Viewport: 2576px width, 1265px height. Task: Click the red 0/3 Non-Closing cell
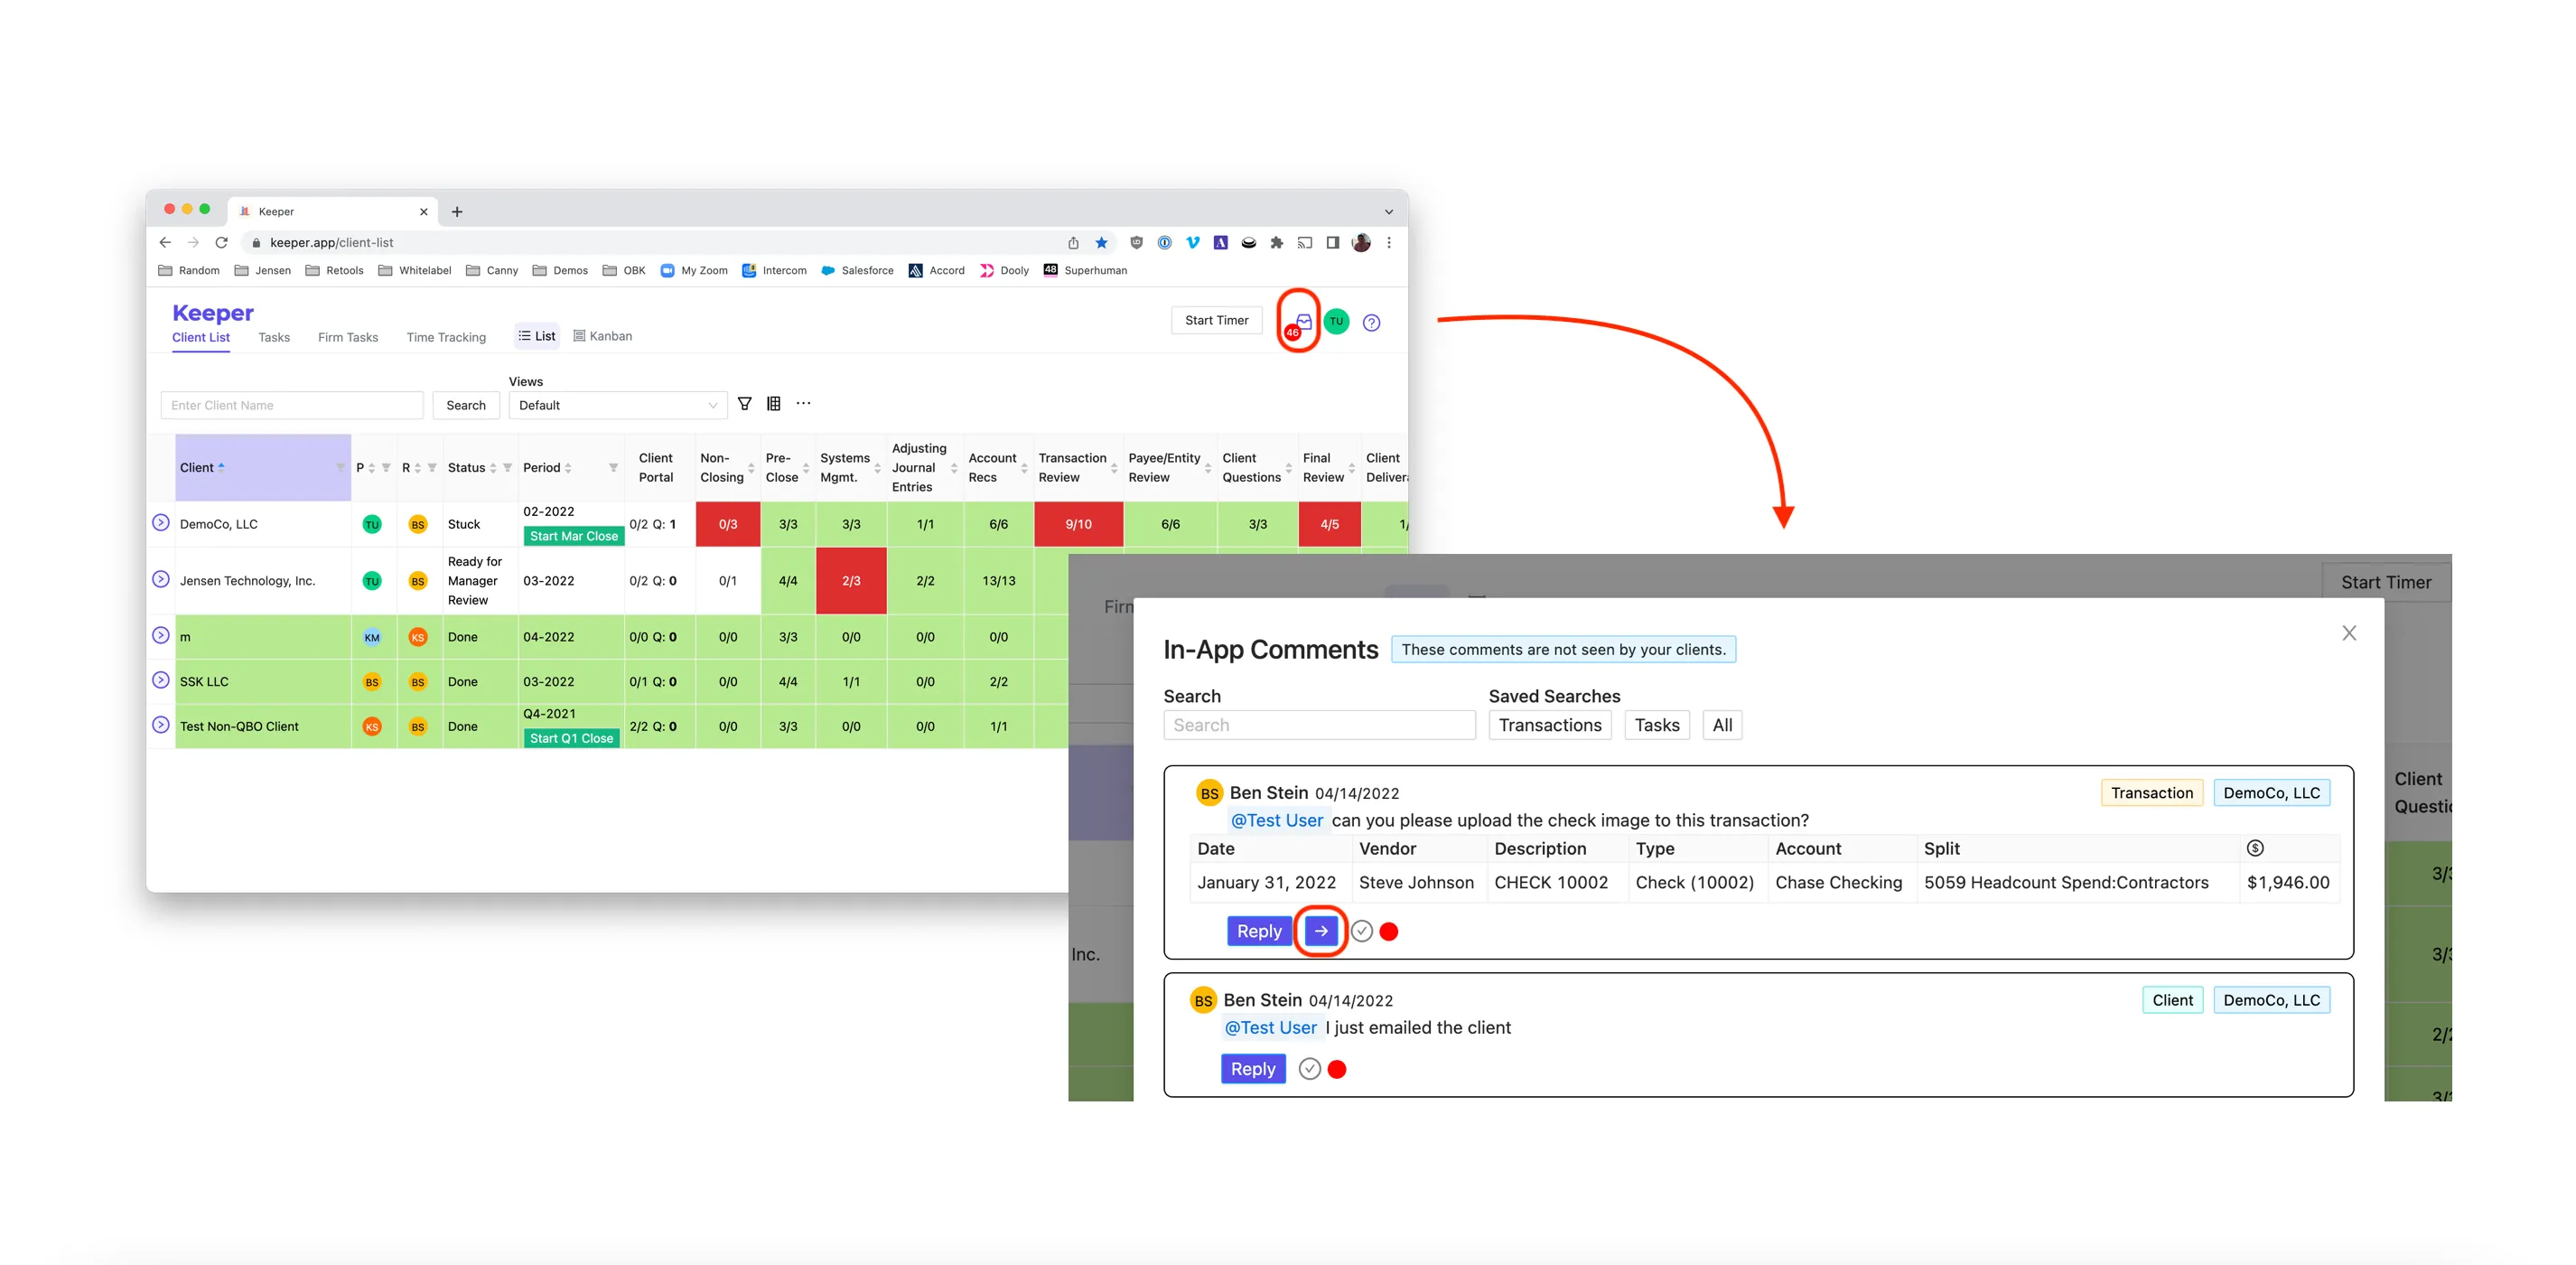(728, 524)
